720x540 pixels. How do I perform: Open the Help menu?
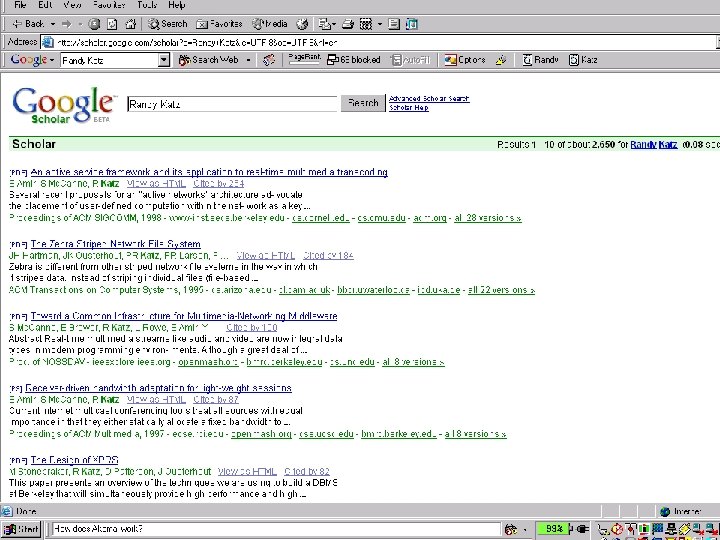pos(176,5)
